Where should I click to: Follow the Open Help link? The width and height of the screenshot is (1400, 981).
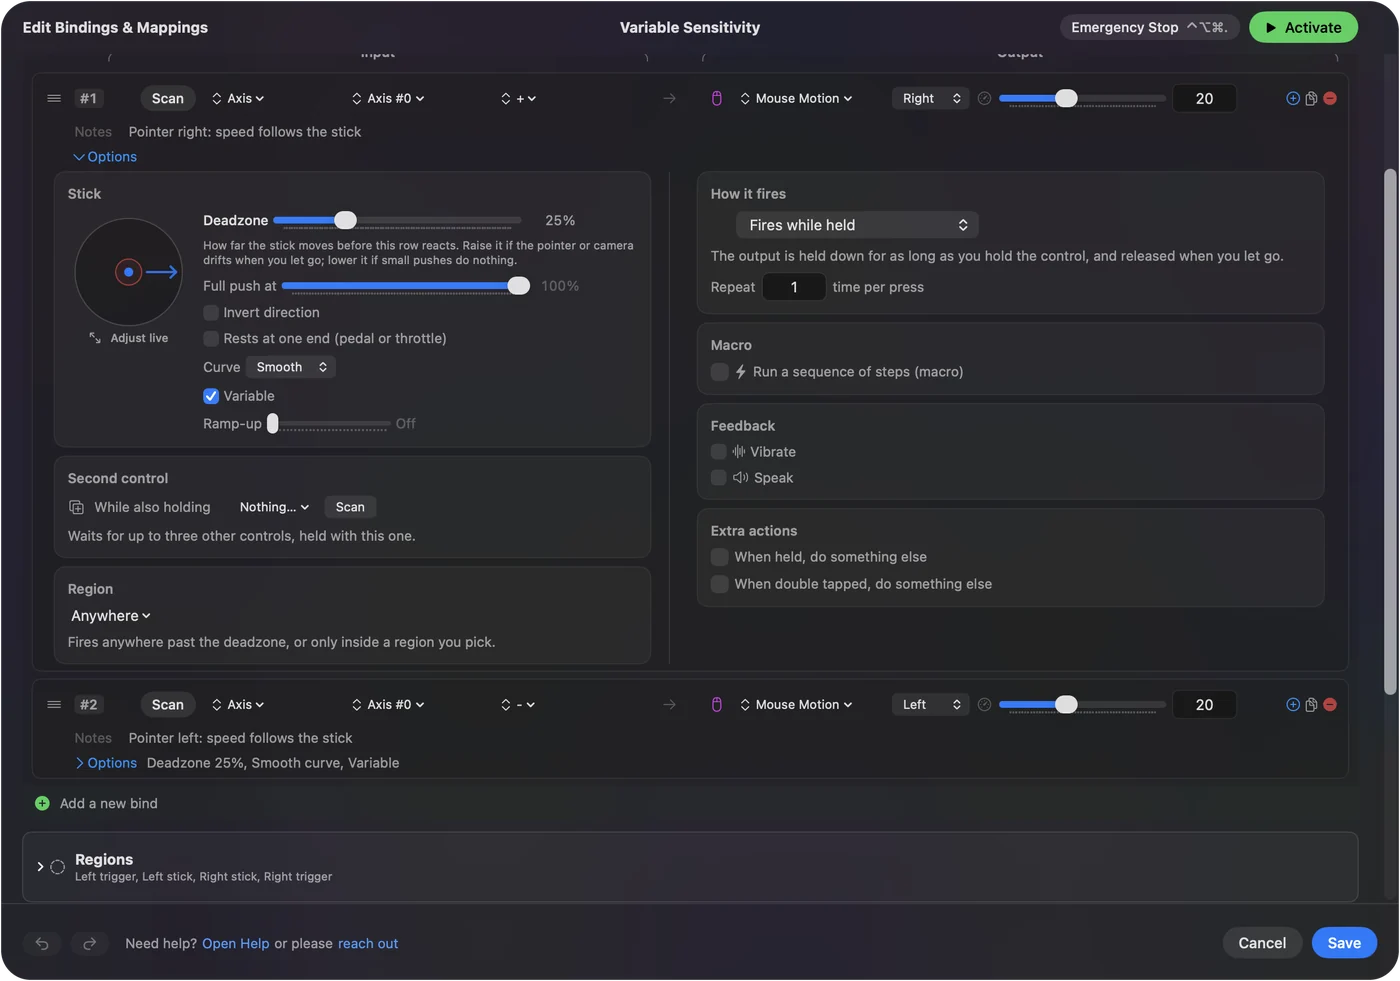[236, 944]
